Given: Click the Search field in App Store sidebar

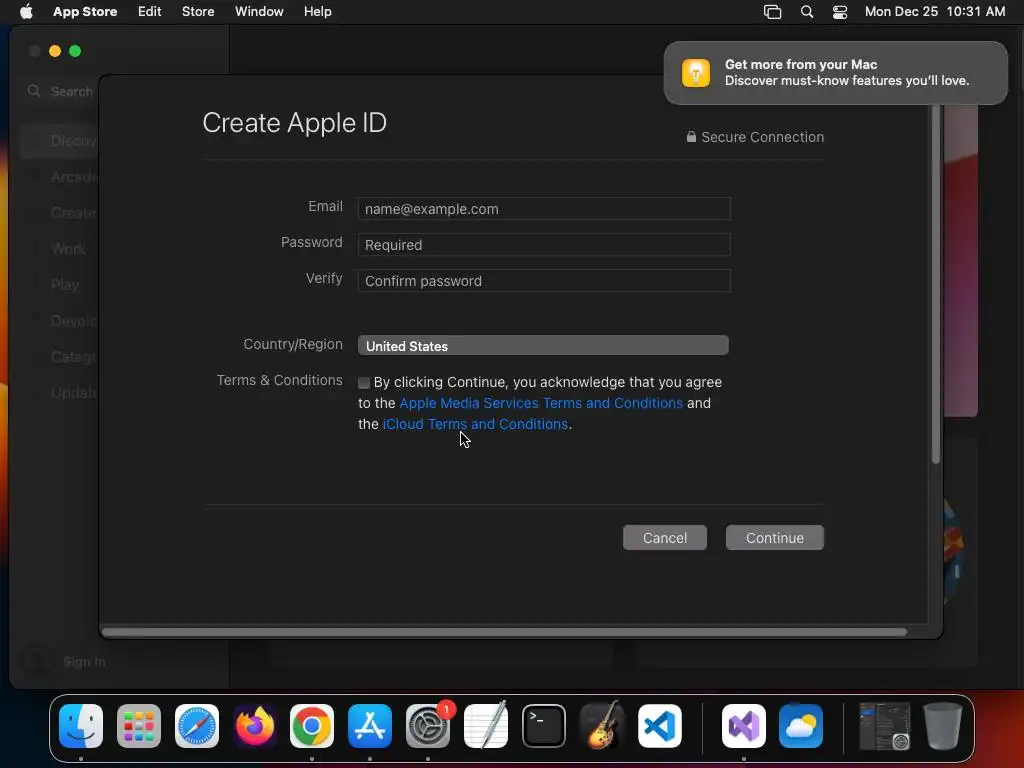Looking at the screenshot, I should pos(61,91).
